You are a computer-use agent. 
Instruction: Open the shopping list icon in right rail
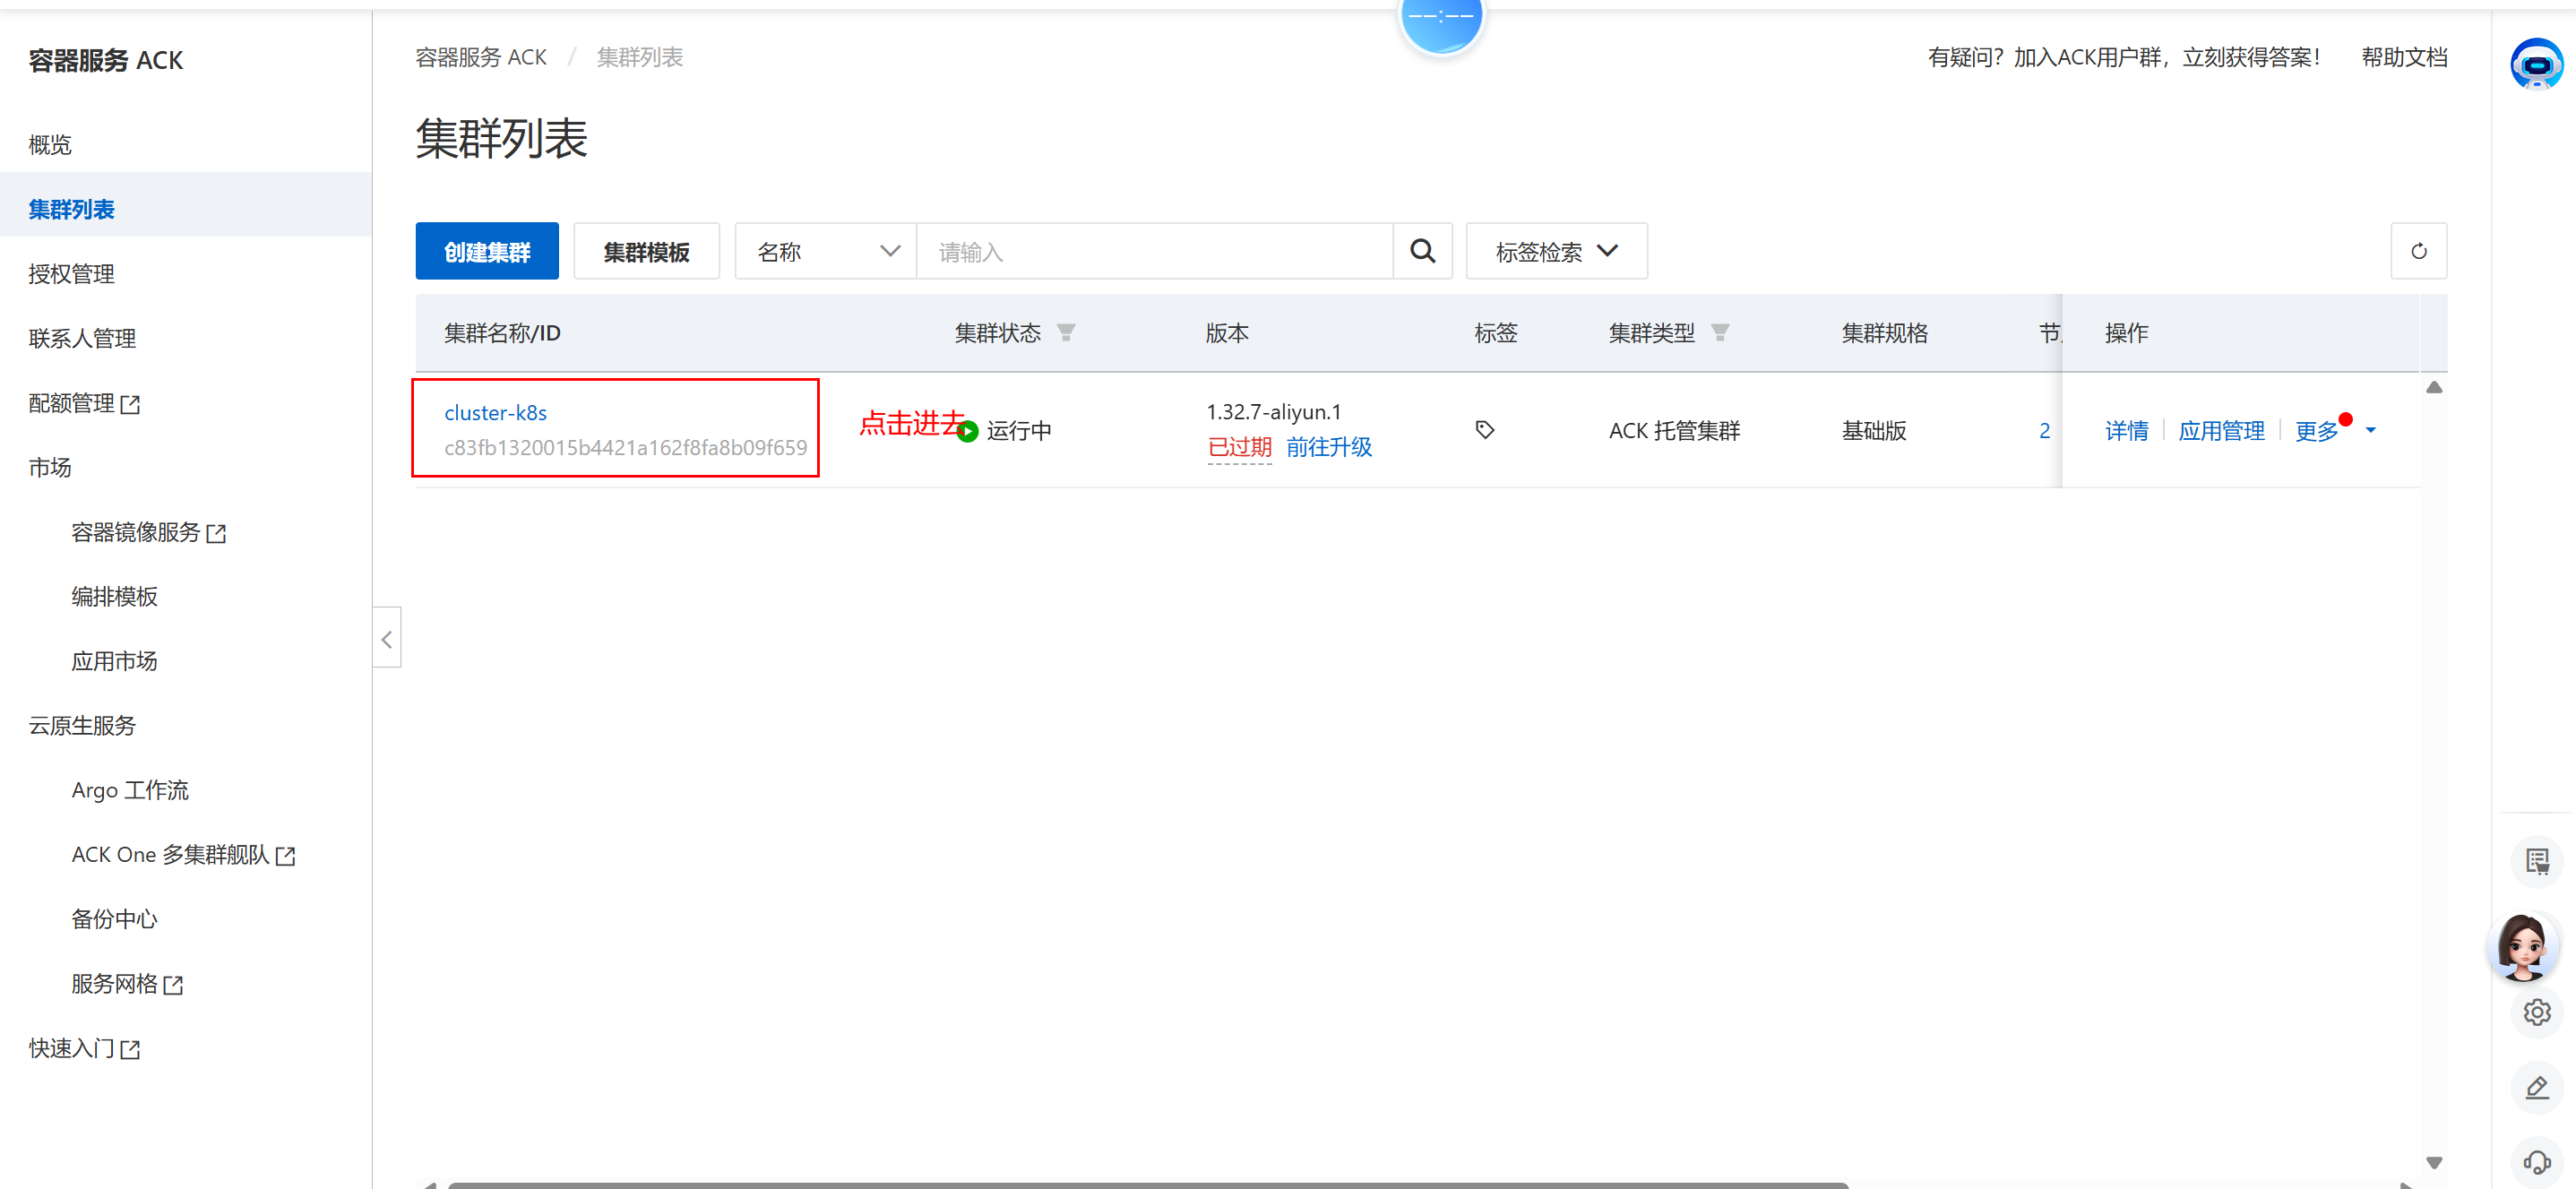pyautogui.click(x=2537, y=861)
